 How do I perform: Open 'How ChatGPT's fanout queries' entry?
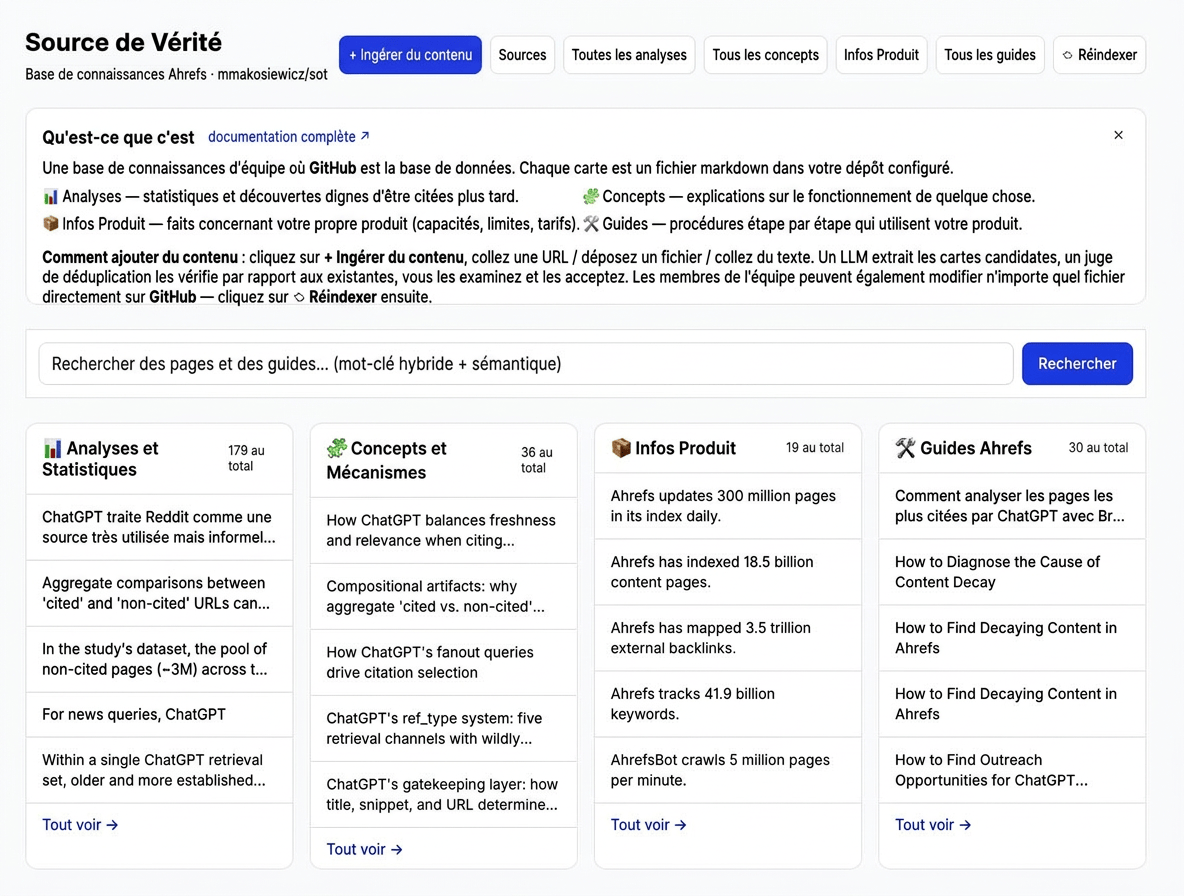point(444,662)
